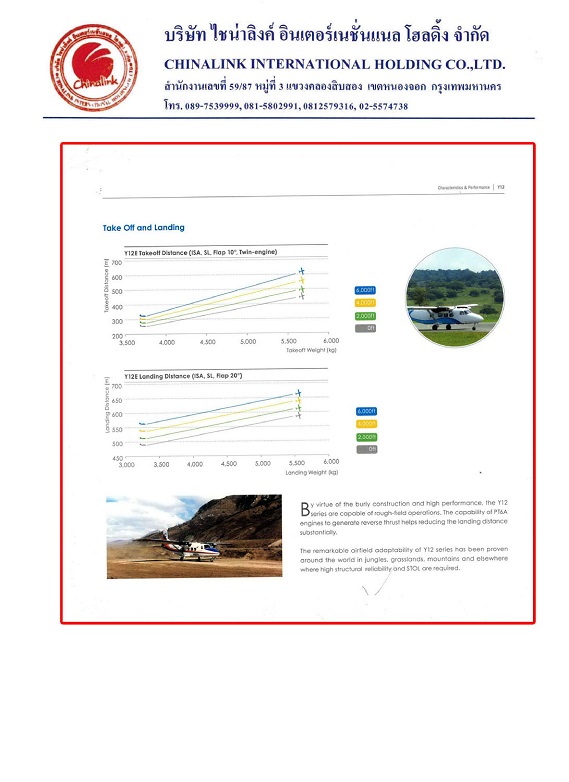Image resolution: width=569 pixels, height=782 pixels.
Task: Click the blue airplane marker on landing chart
Action: 298,393
